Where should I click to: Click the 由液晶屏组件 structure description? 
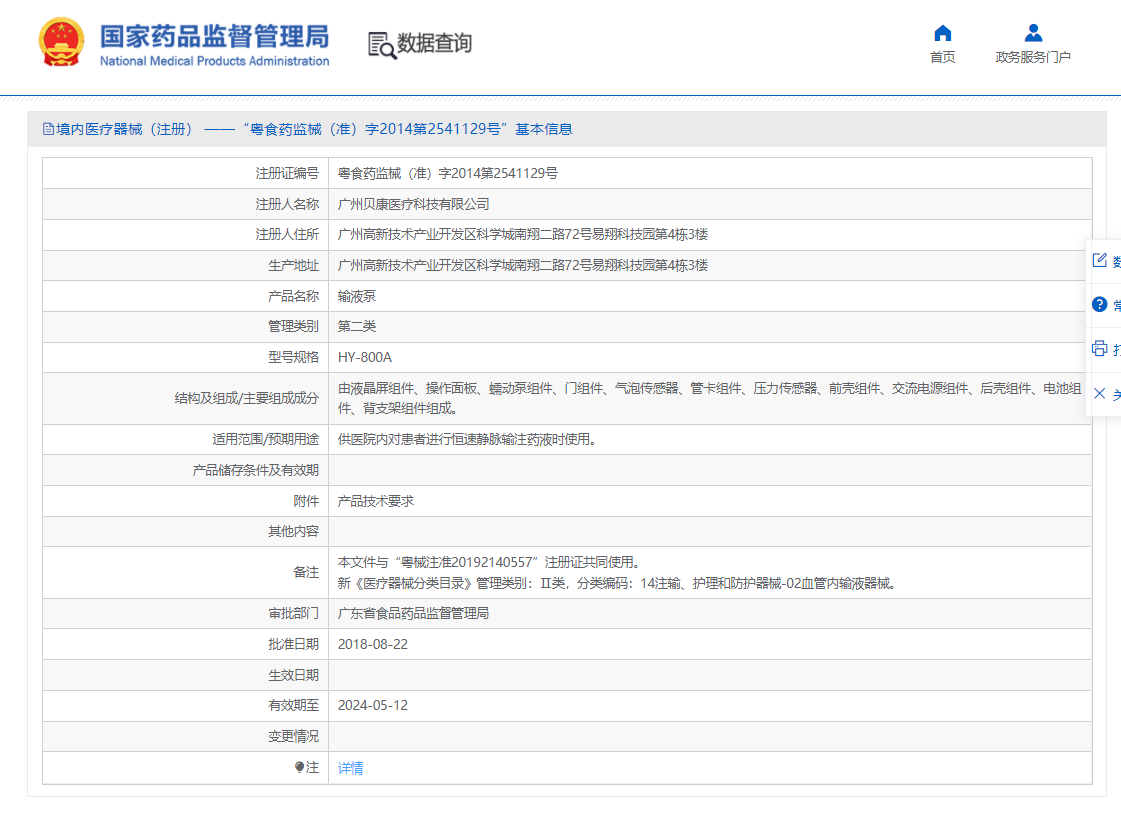click(709, 398)
